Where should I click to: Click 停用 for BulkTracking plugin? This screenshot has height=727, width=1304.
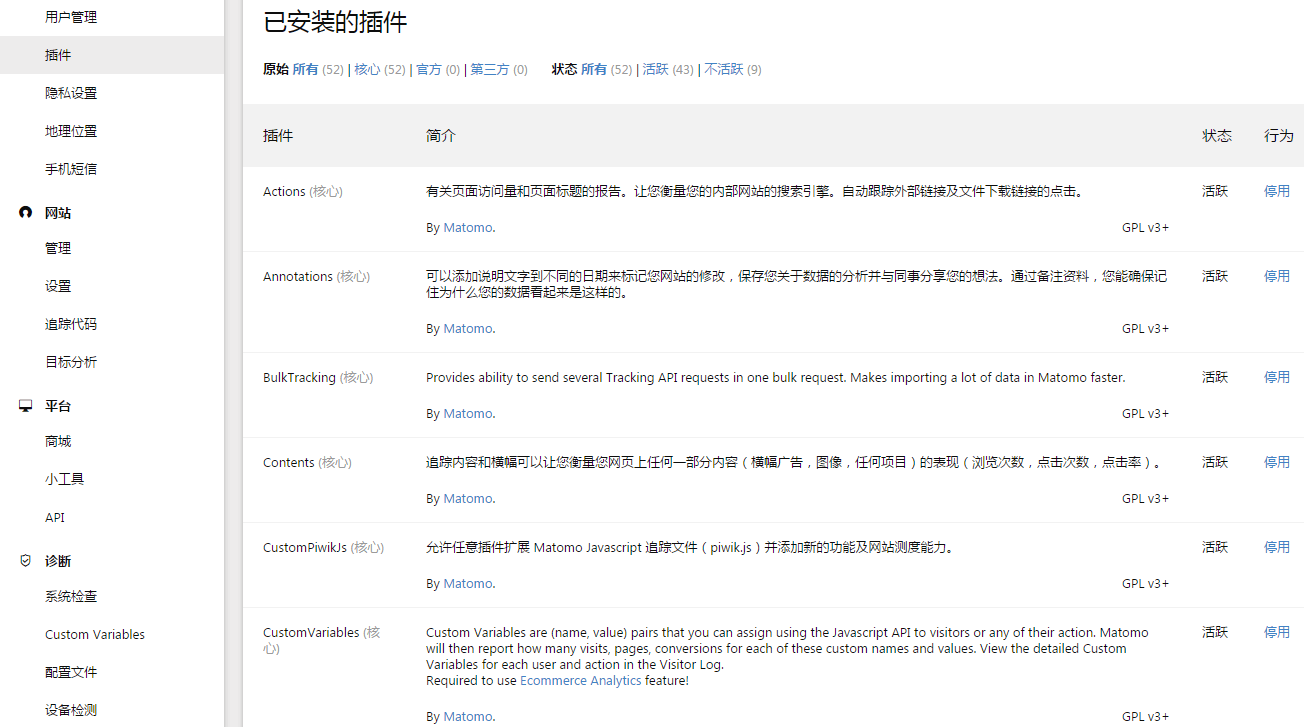tap(1277, 377)
